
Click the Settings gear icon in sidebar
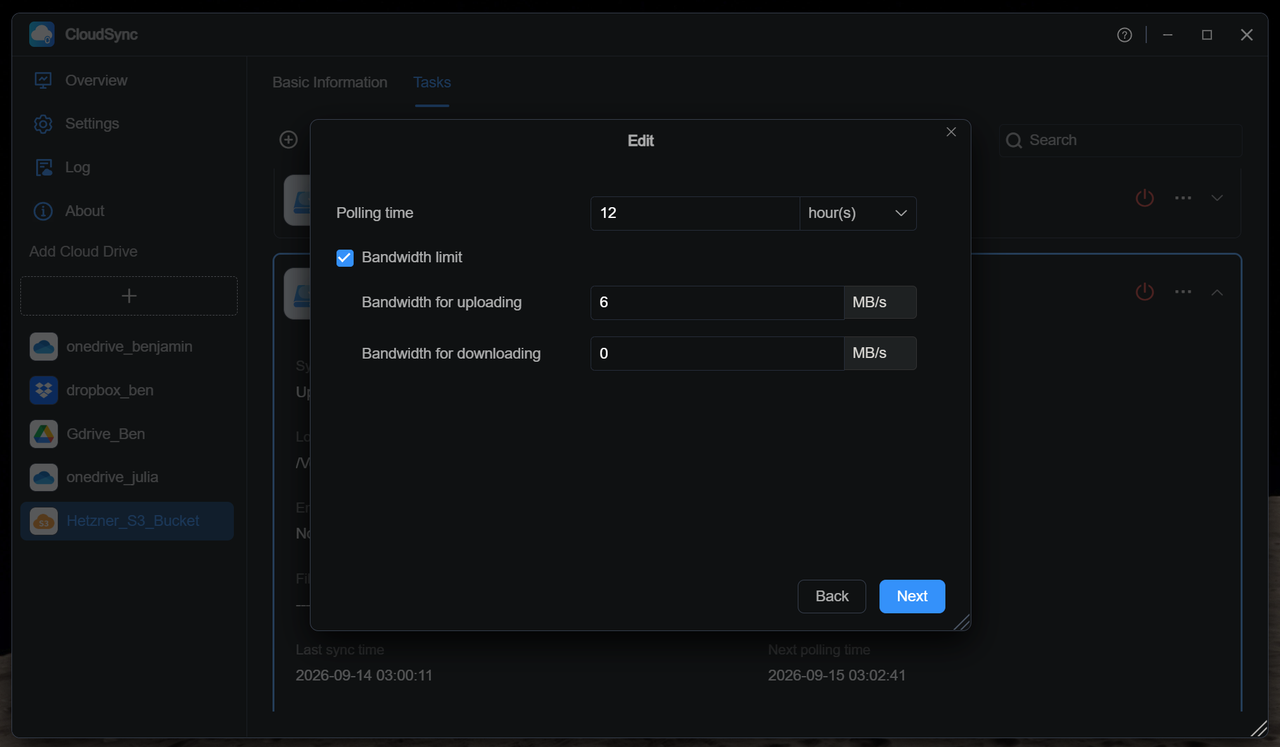(43, 124)
